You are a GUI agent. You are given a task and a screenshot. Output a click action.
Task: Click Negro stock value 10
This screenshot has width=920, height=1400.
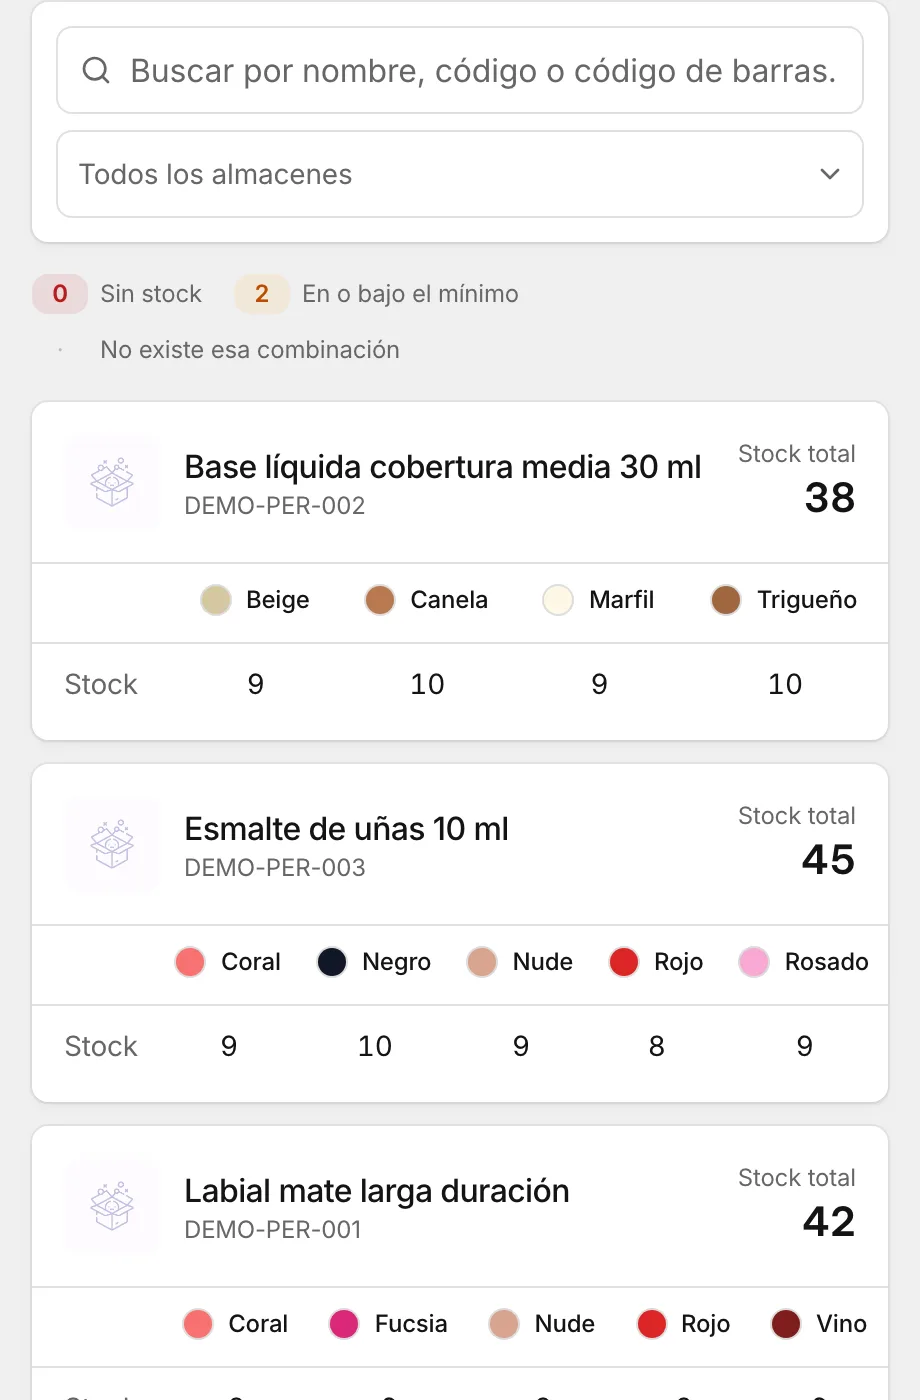tap(375, 1046)
